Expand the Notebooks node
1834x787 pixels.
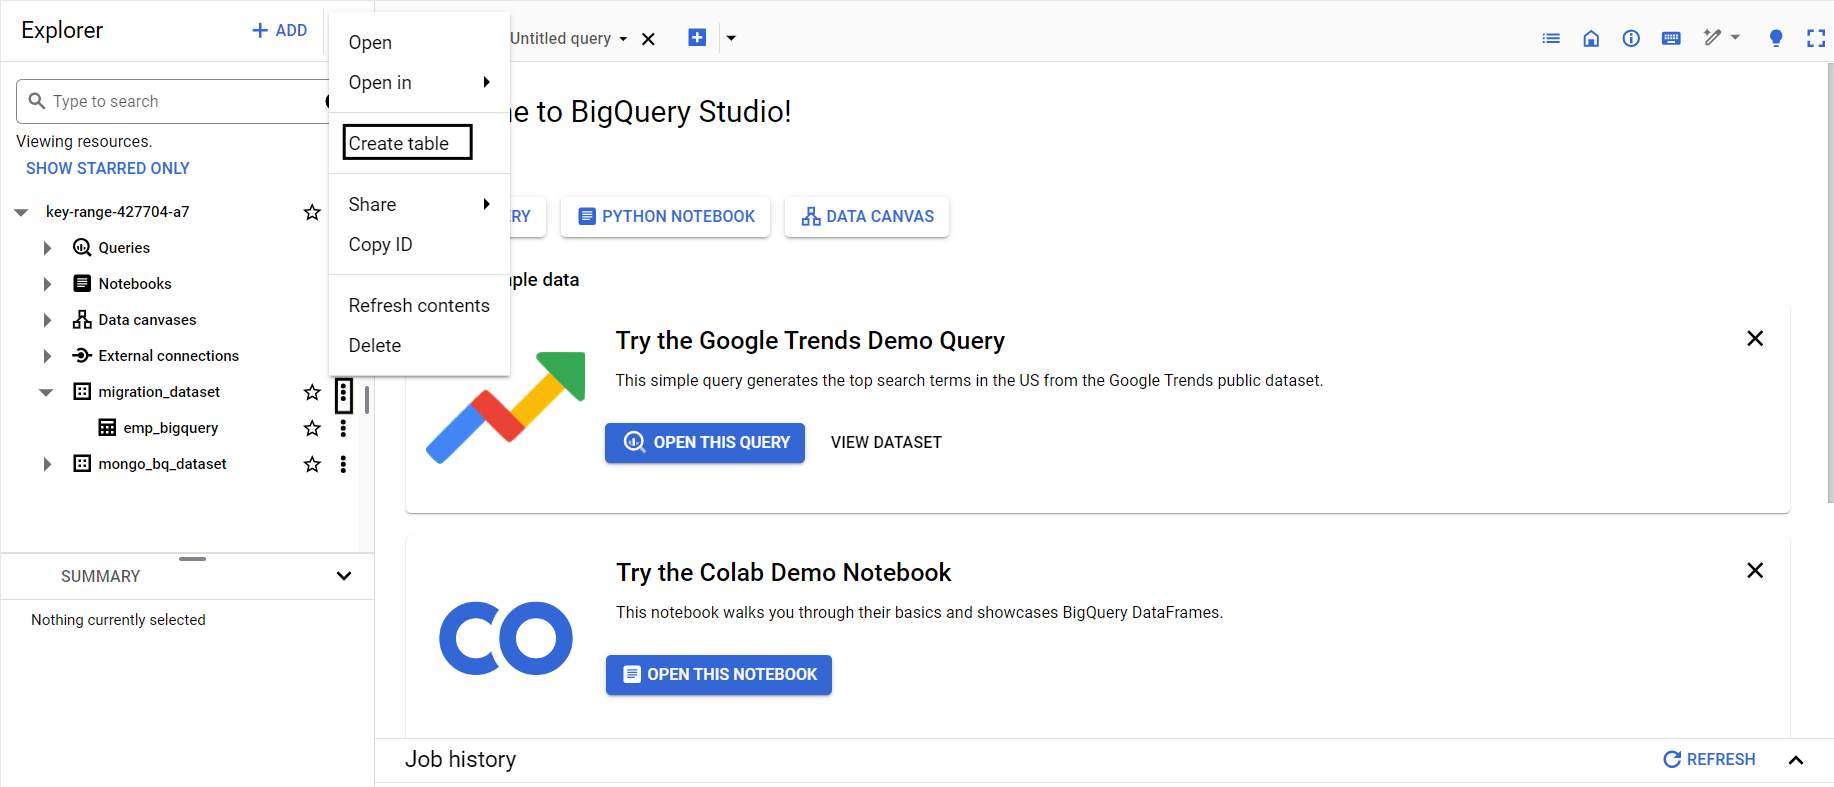tap(47, 284)
